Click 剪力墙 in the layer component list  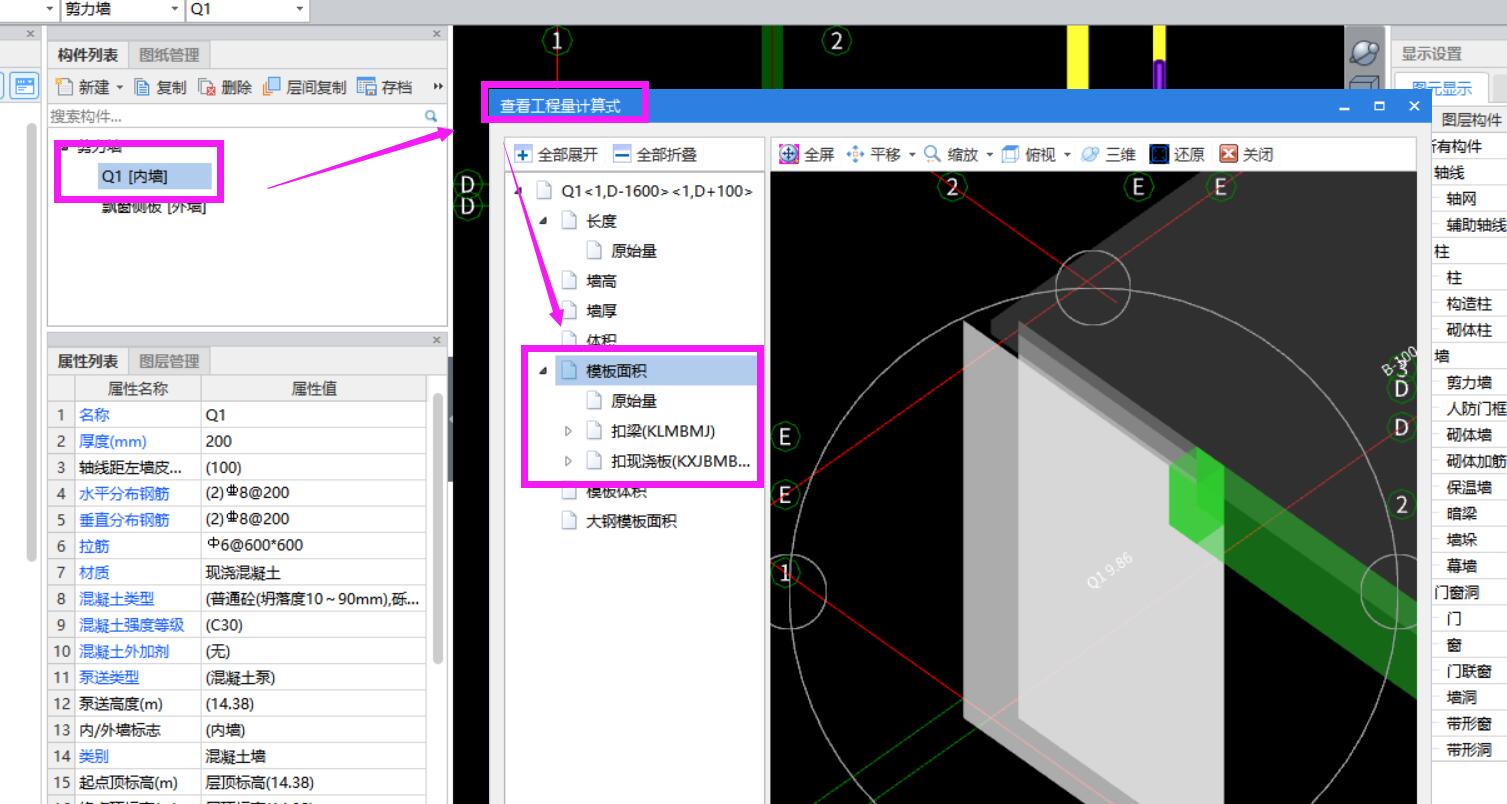pyautogui.click(x=1468, y=382)
